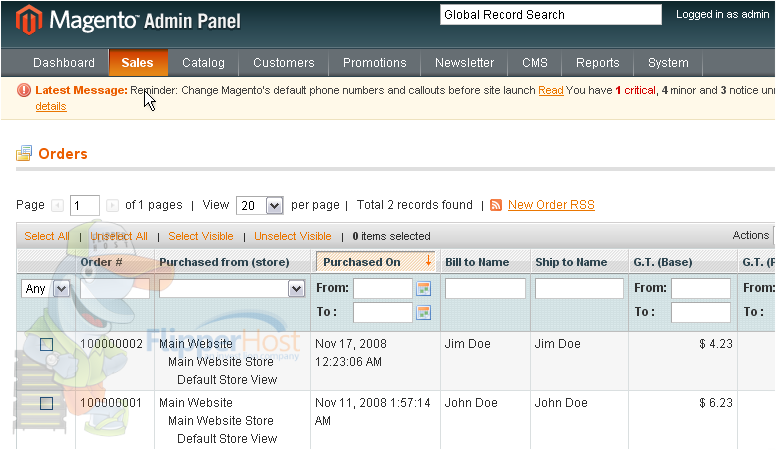Open the Customers menu

(x=284, y=63)
